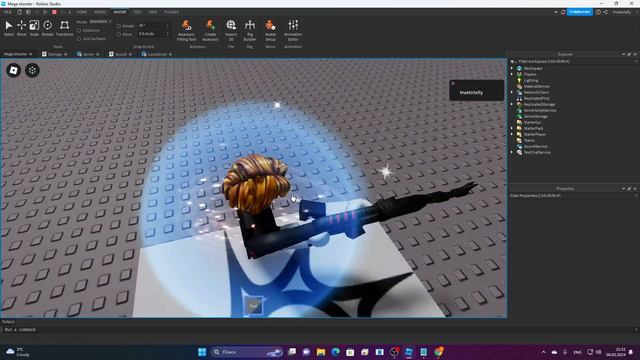The height and width of the screenshot is (360, 640).
Task: Click the ServerStorage icon in Explorer
Action: point(519,116)
